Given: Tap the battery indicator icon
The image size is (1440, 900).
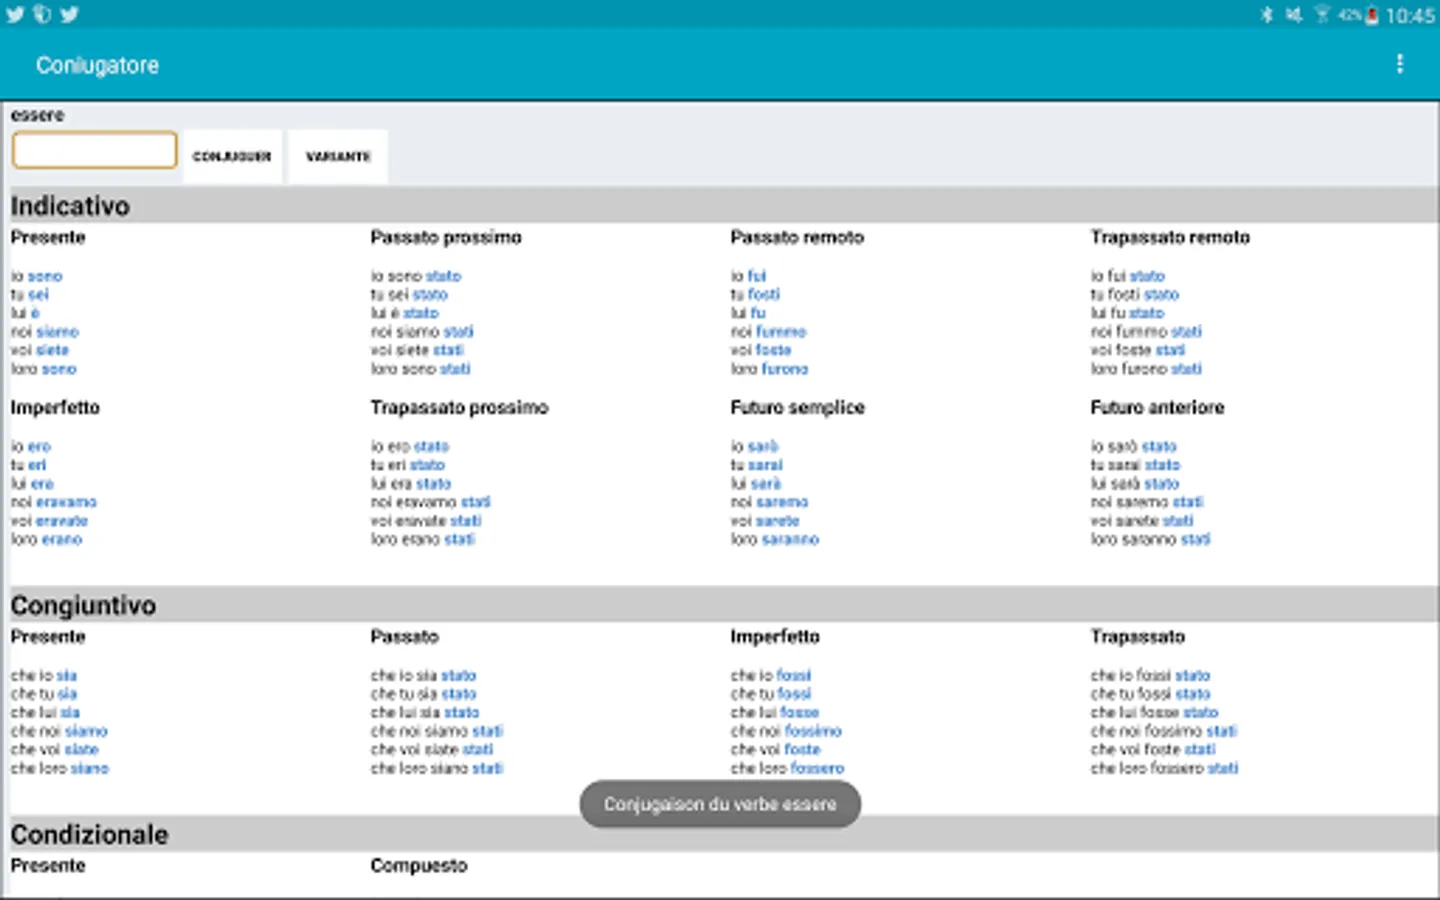Looking at the screenshot, I should click(1372, 15).
